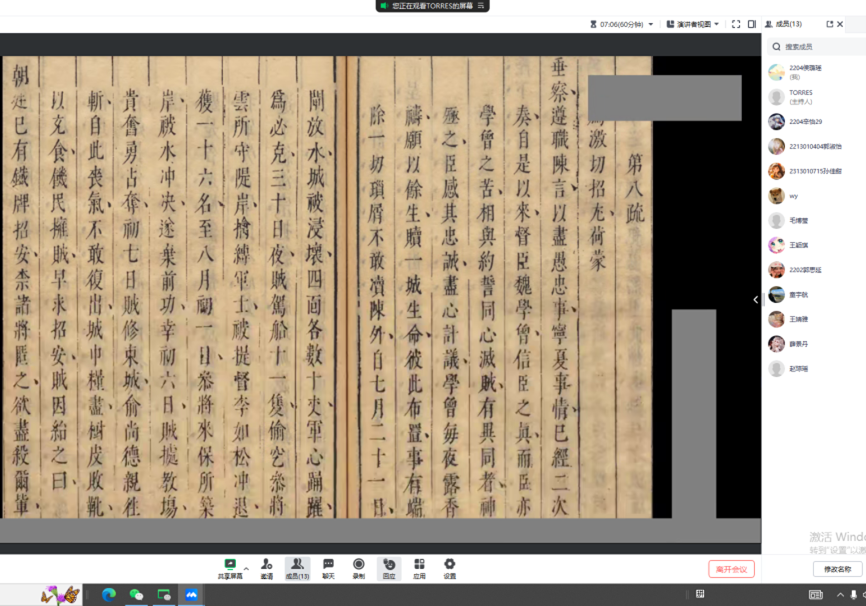Expand the meeting timer 07:06 dropdown
866x606 pixels.
[x=651, y=24]
